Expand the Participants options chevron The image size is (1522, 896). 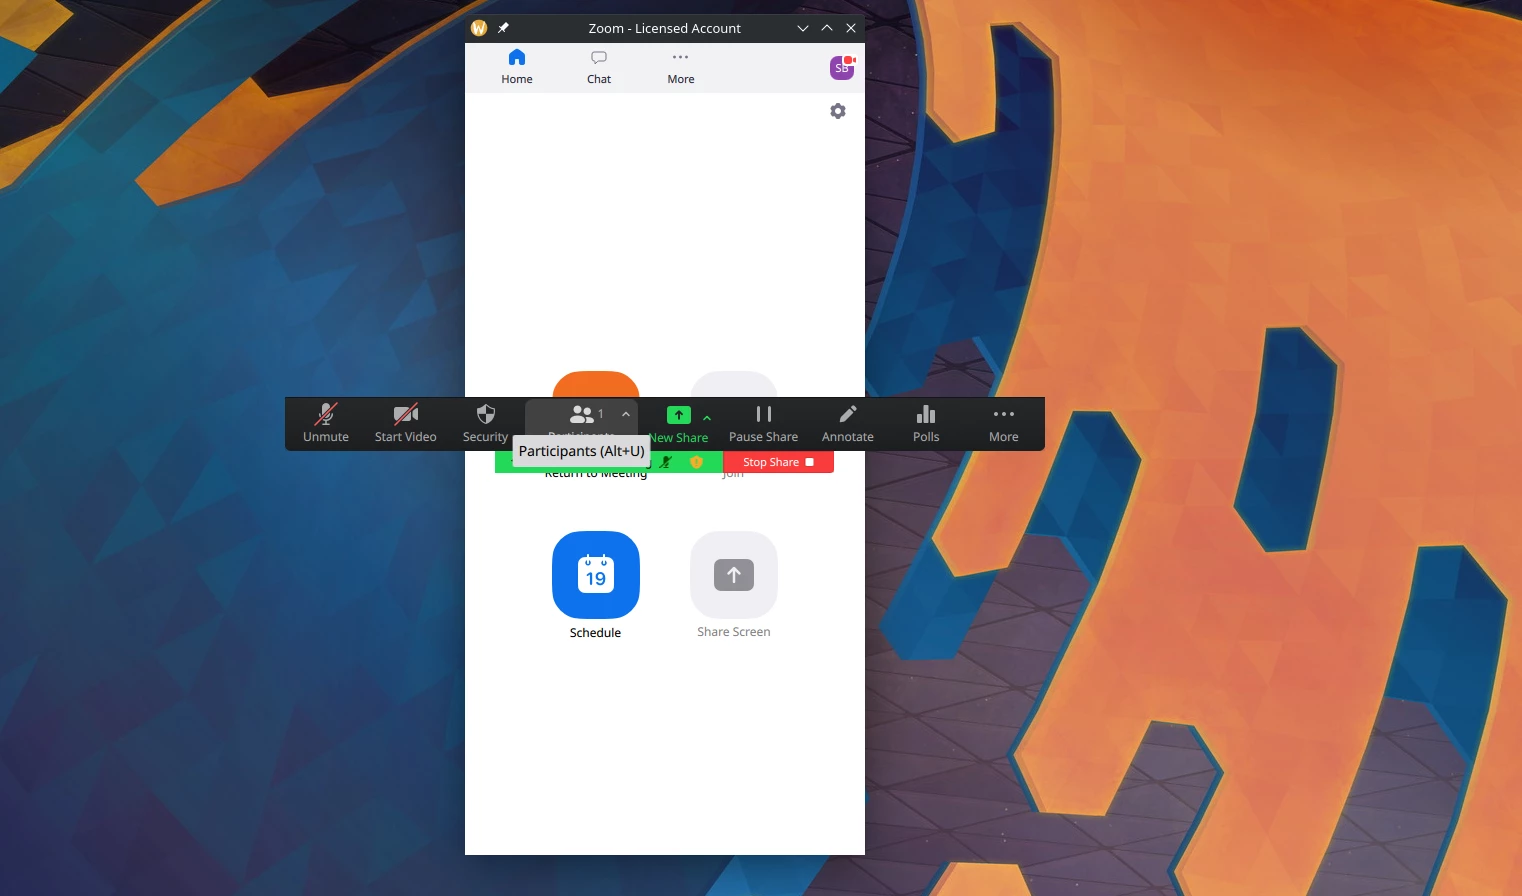(626, 414)
